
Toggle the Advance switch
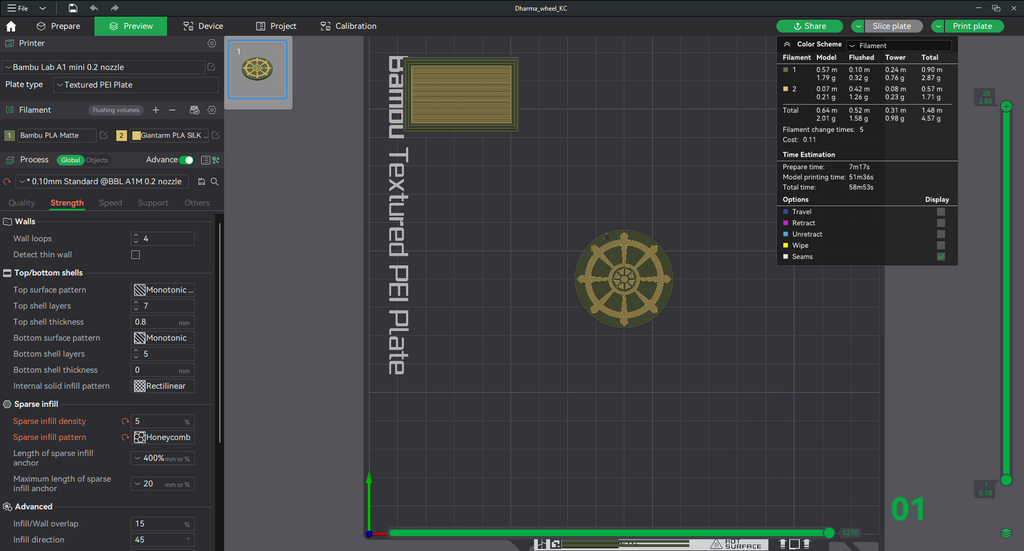tap(187, 160)
